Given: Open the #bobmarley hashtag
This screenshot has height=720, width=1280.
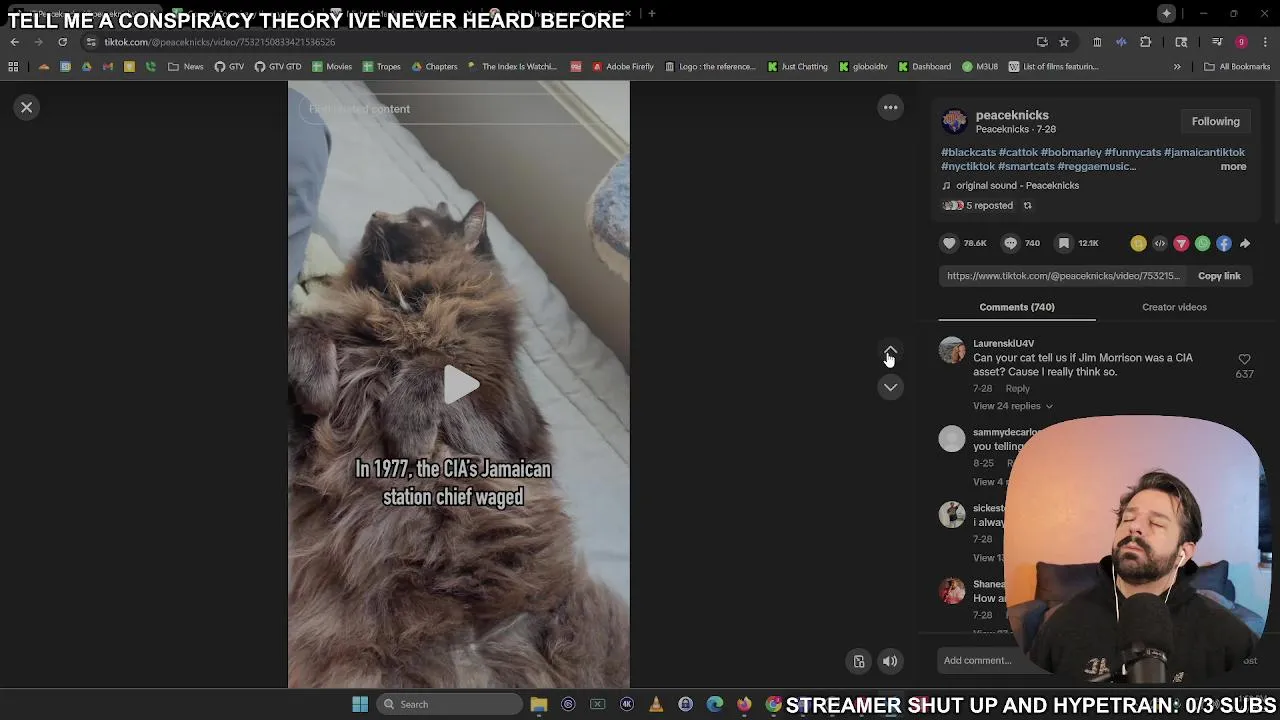Looking at the screenshot, I should click(x=1071, y=153).
